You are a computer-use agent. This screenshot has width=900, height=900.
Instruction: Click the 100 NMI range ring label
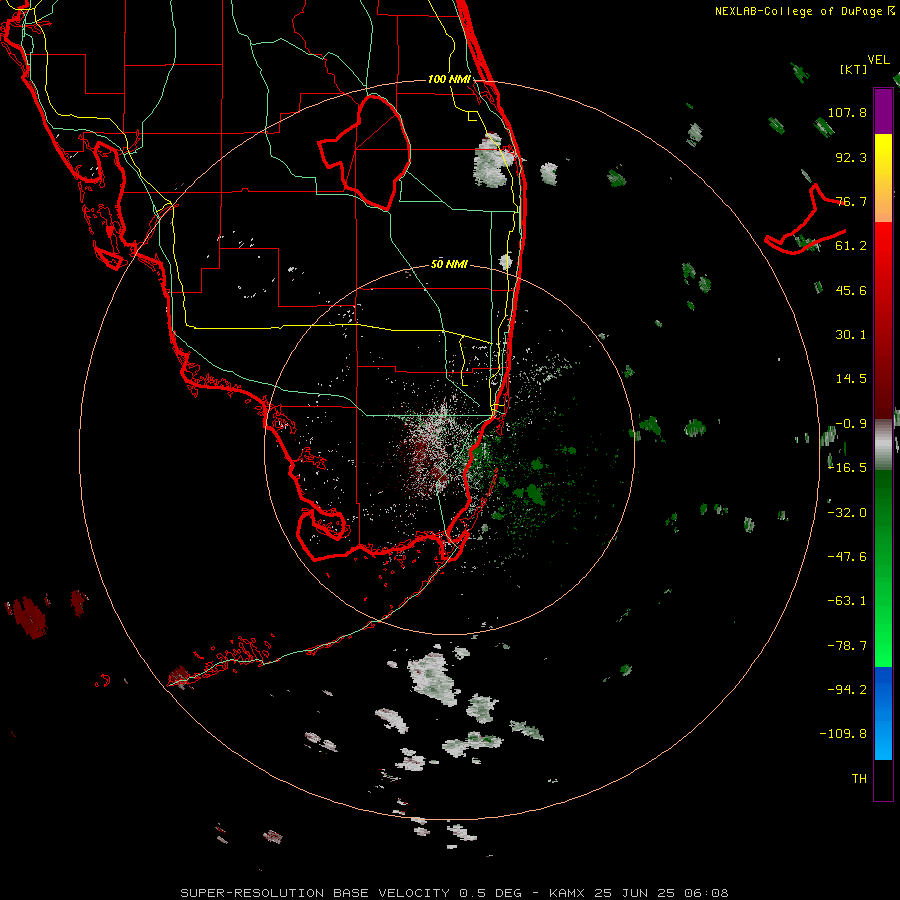point(449,79)
